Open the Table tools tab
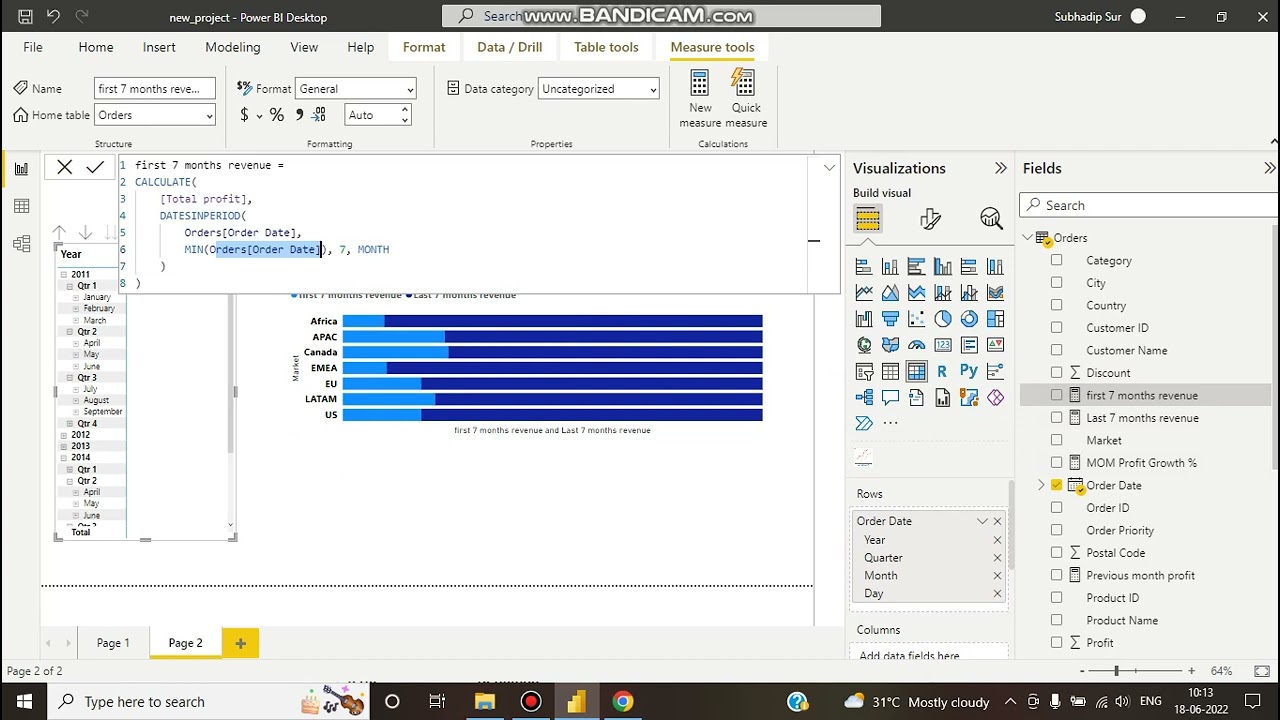Screen dimensions: 1280x720 click(606, 47)
